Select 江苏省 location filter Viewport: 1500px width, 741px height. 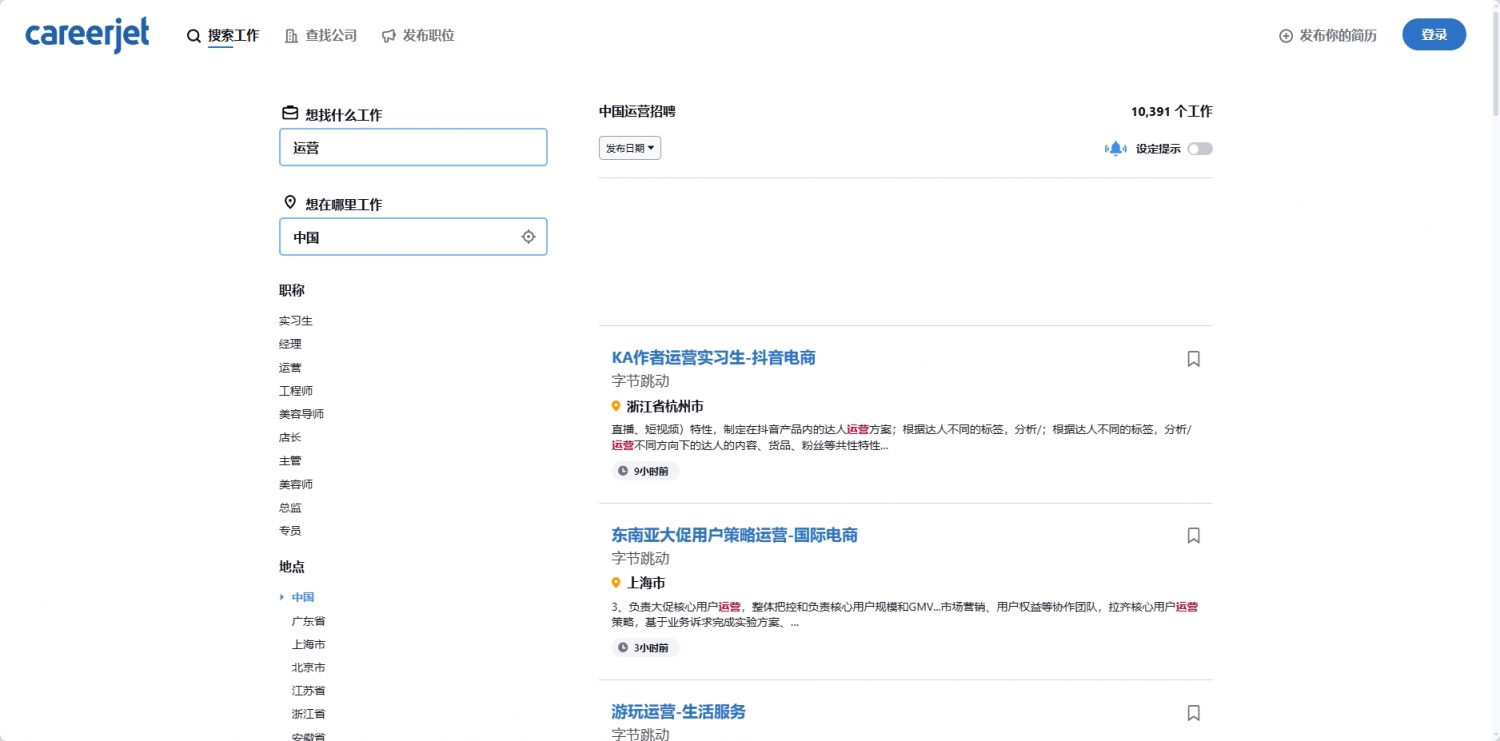(x=308, y=691)
